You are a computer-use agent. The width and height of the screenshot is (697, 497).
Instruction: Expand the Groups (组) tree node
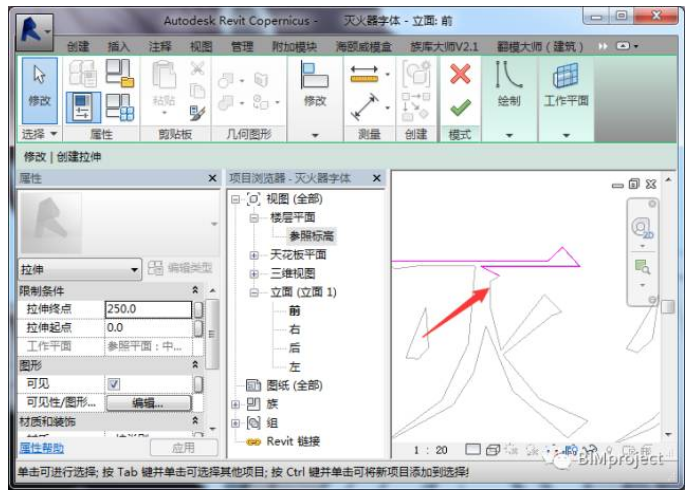(236, 423)
